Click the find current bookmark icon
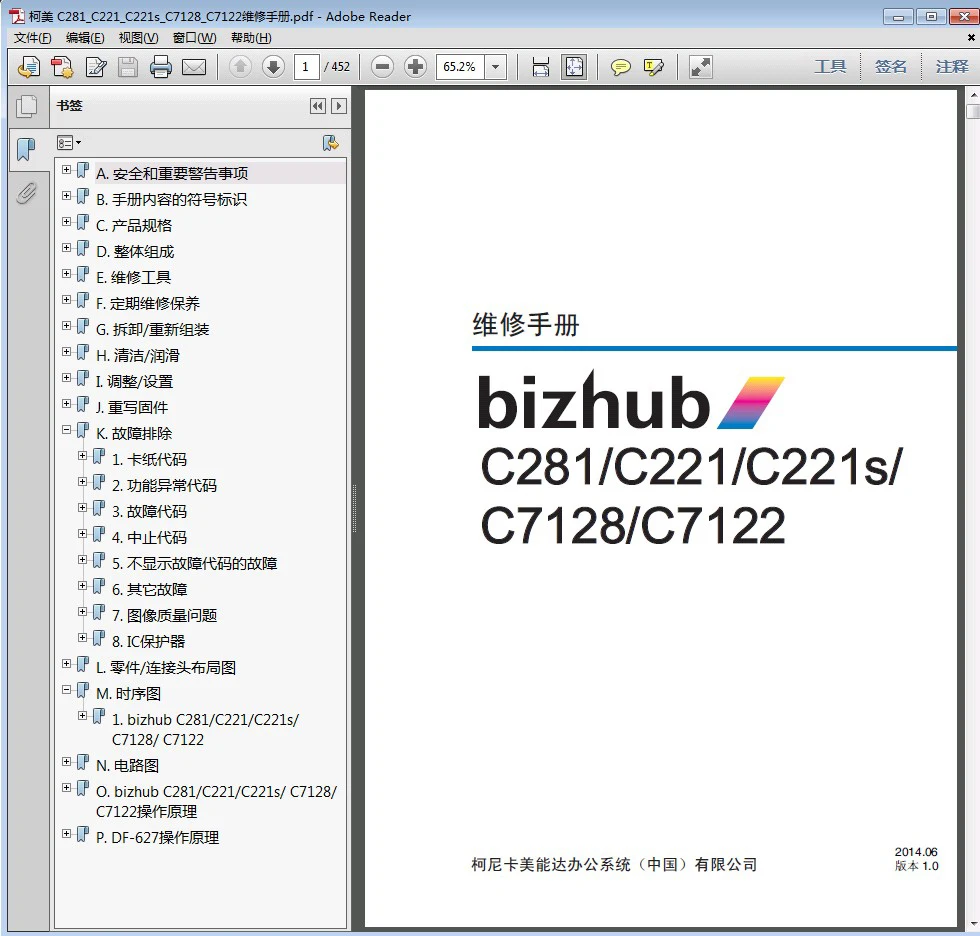 click(331, 143)
